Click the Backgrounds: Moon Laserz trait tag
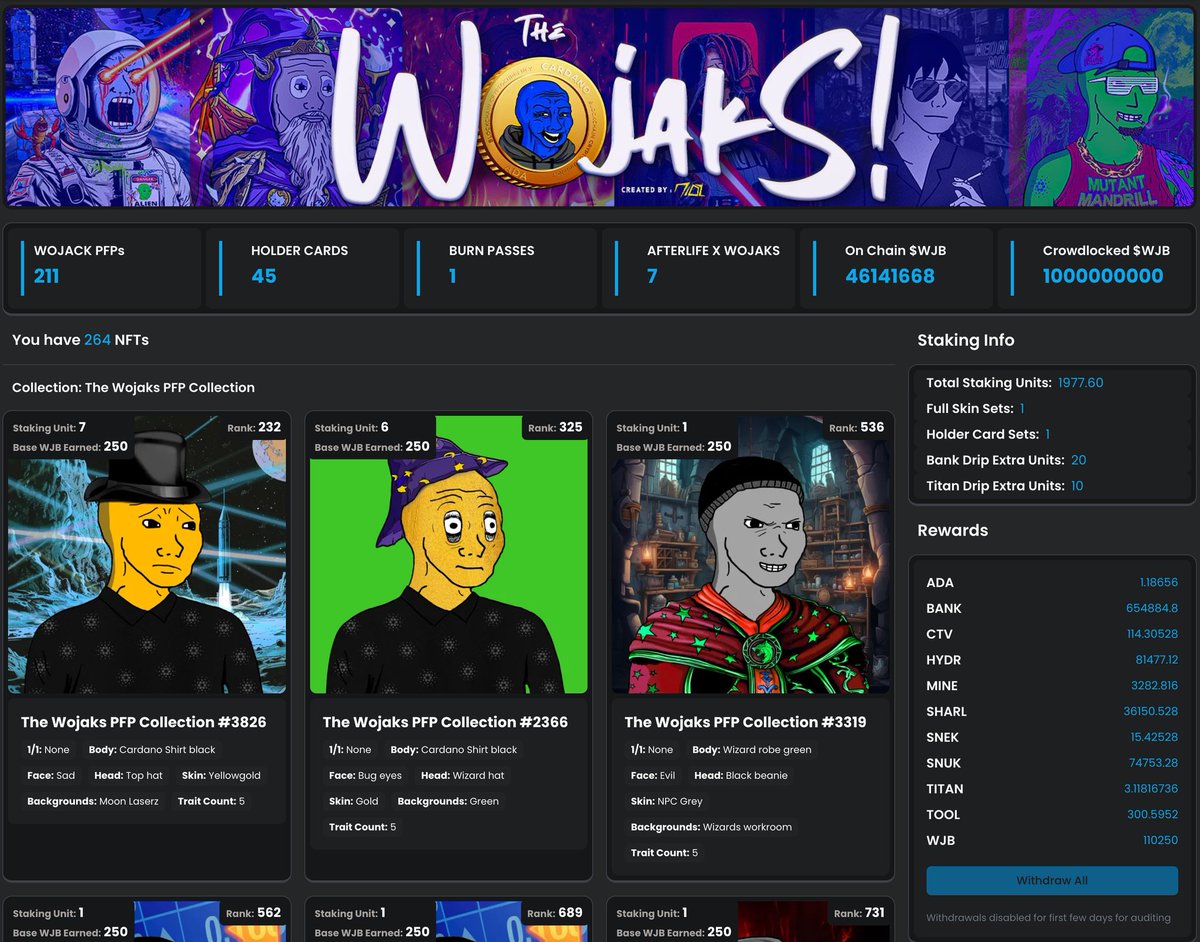 pos(92,802)
